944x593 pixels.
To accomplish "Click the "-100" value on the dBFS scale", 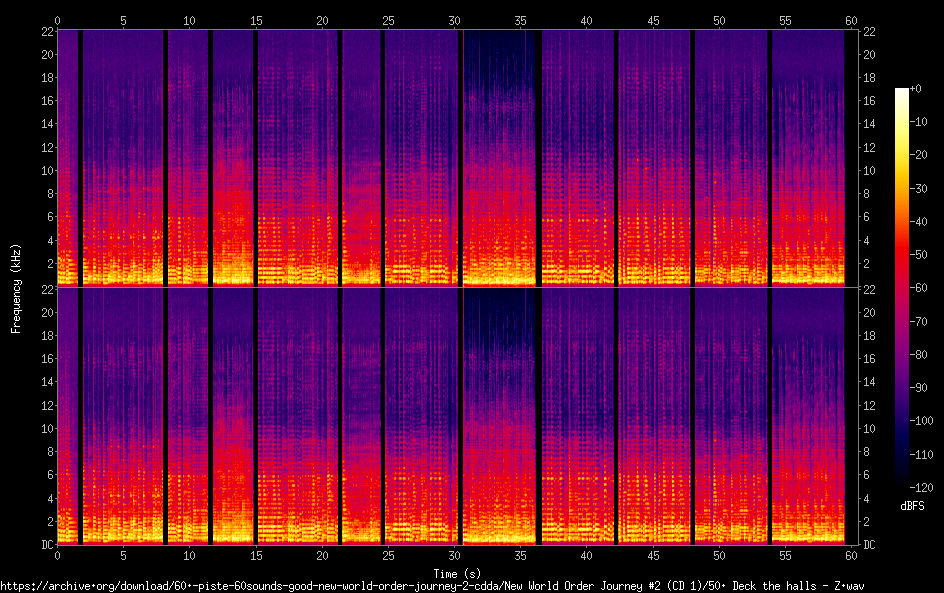I will coord(921,421).
